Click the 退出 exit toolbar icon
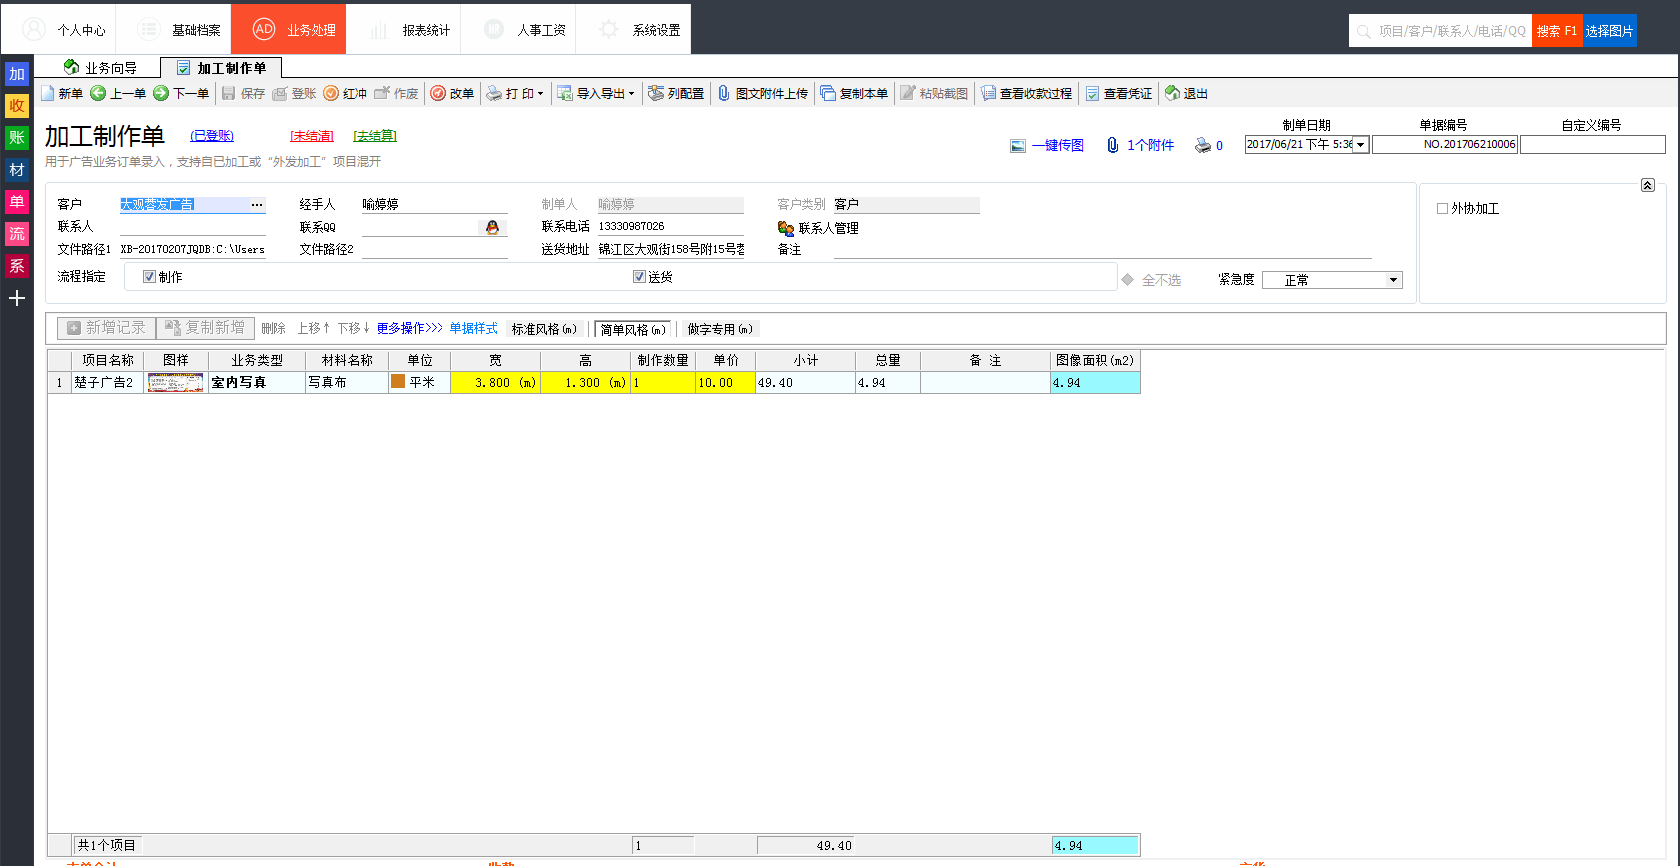The width and height of the screenshot is (1680, 866). tap(1173, 93)
